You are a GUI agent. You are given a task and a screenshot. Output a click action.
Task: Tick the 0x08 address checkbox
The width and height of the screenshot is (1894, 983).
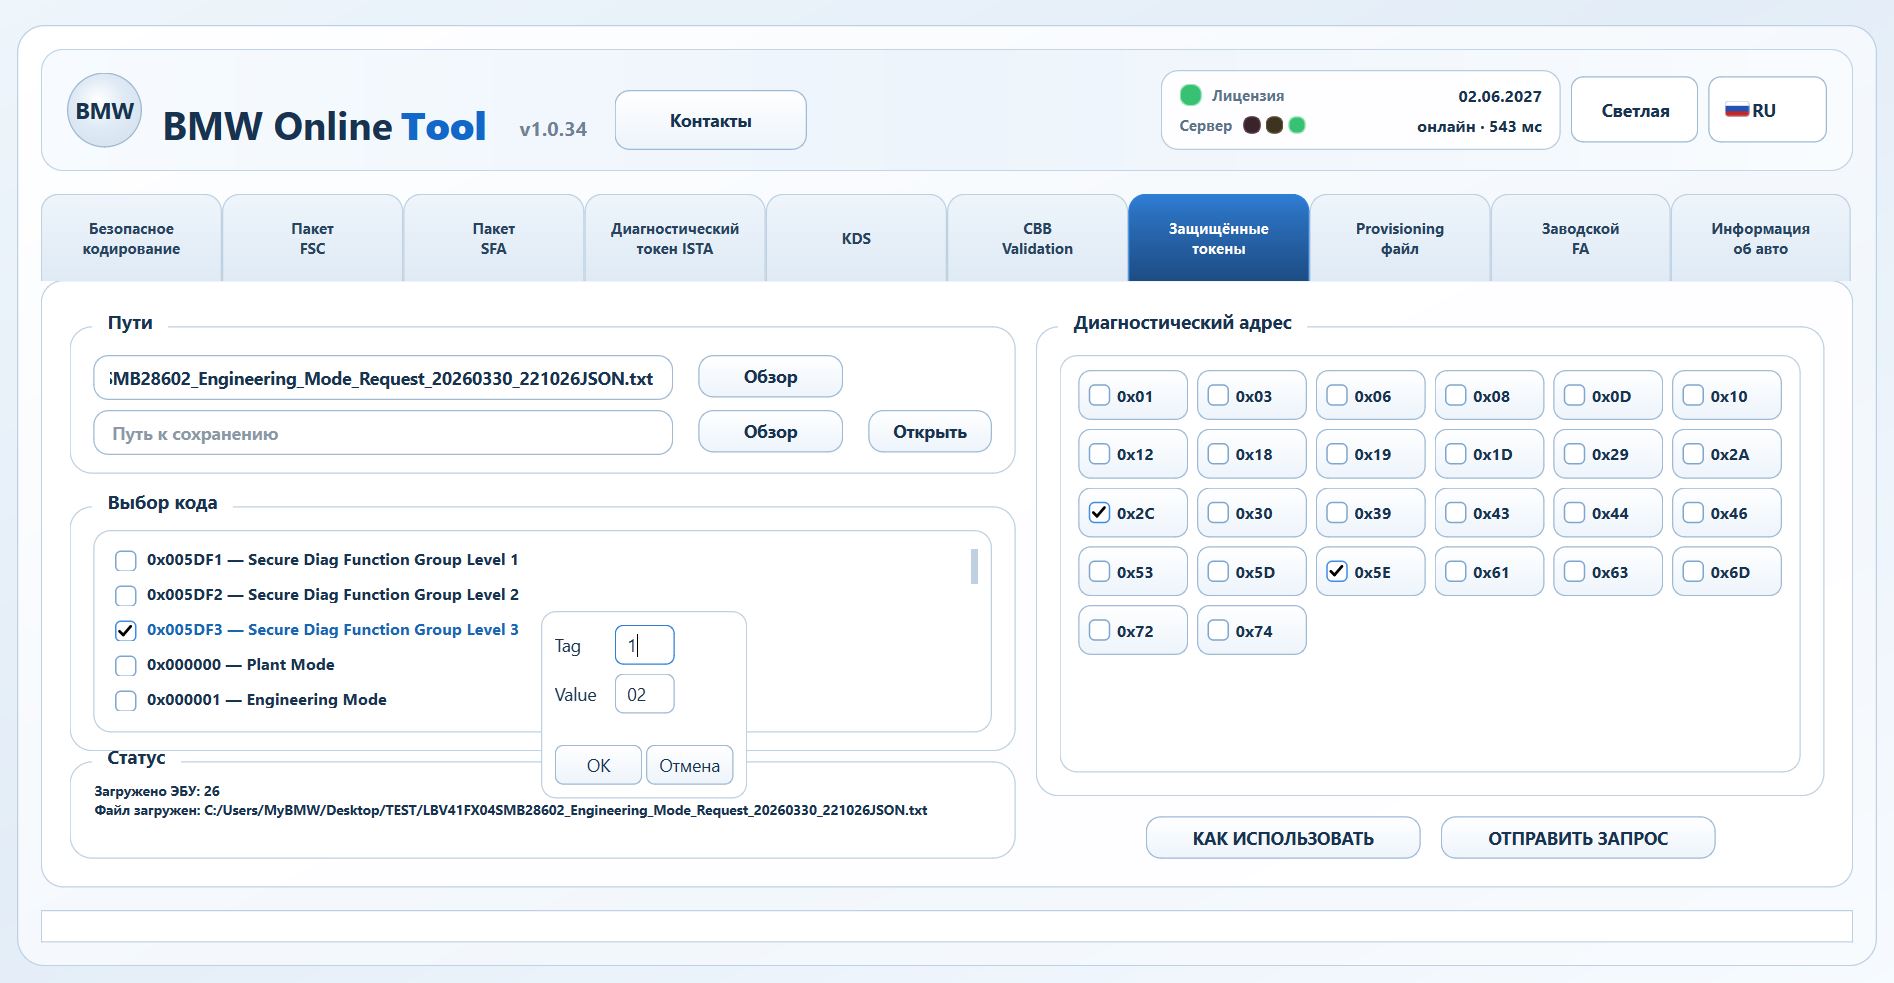(1456, 395)
